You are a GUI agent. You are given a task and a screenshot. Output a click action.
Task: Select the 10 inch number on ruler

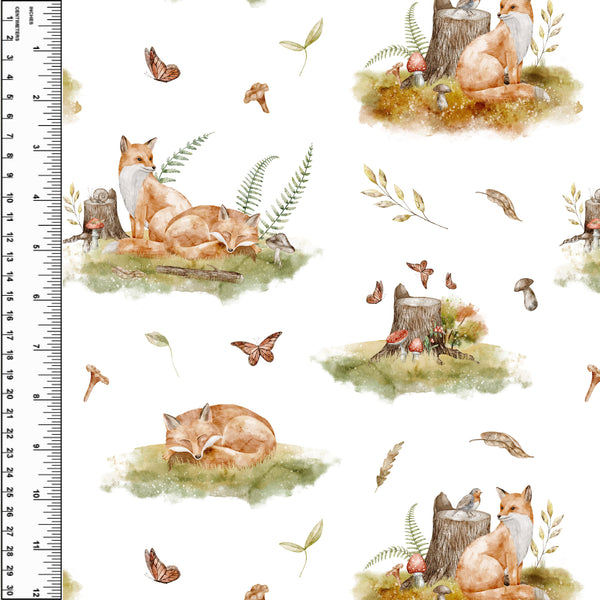tap(36, 494)
